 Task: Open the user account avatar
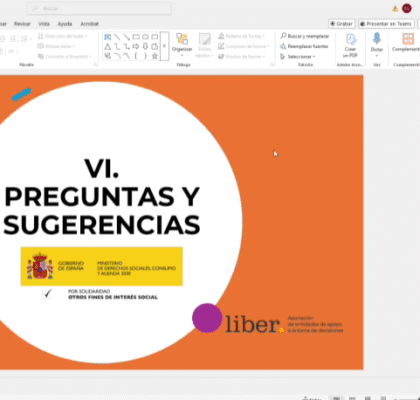pyautogui.click(x=407, y=8)
